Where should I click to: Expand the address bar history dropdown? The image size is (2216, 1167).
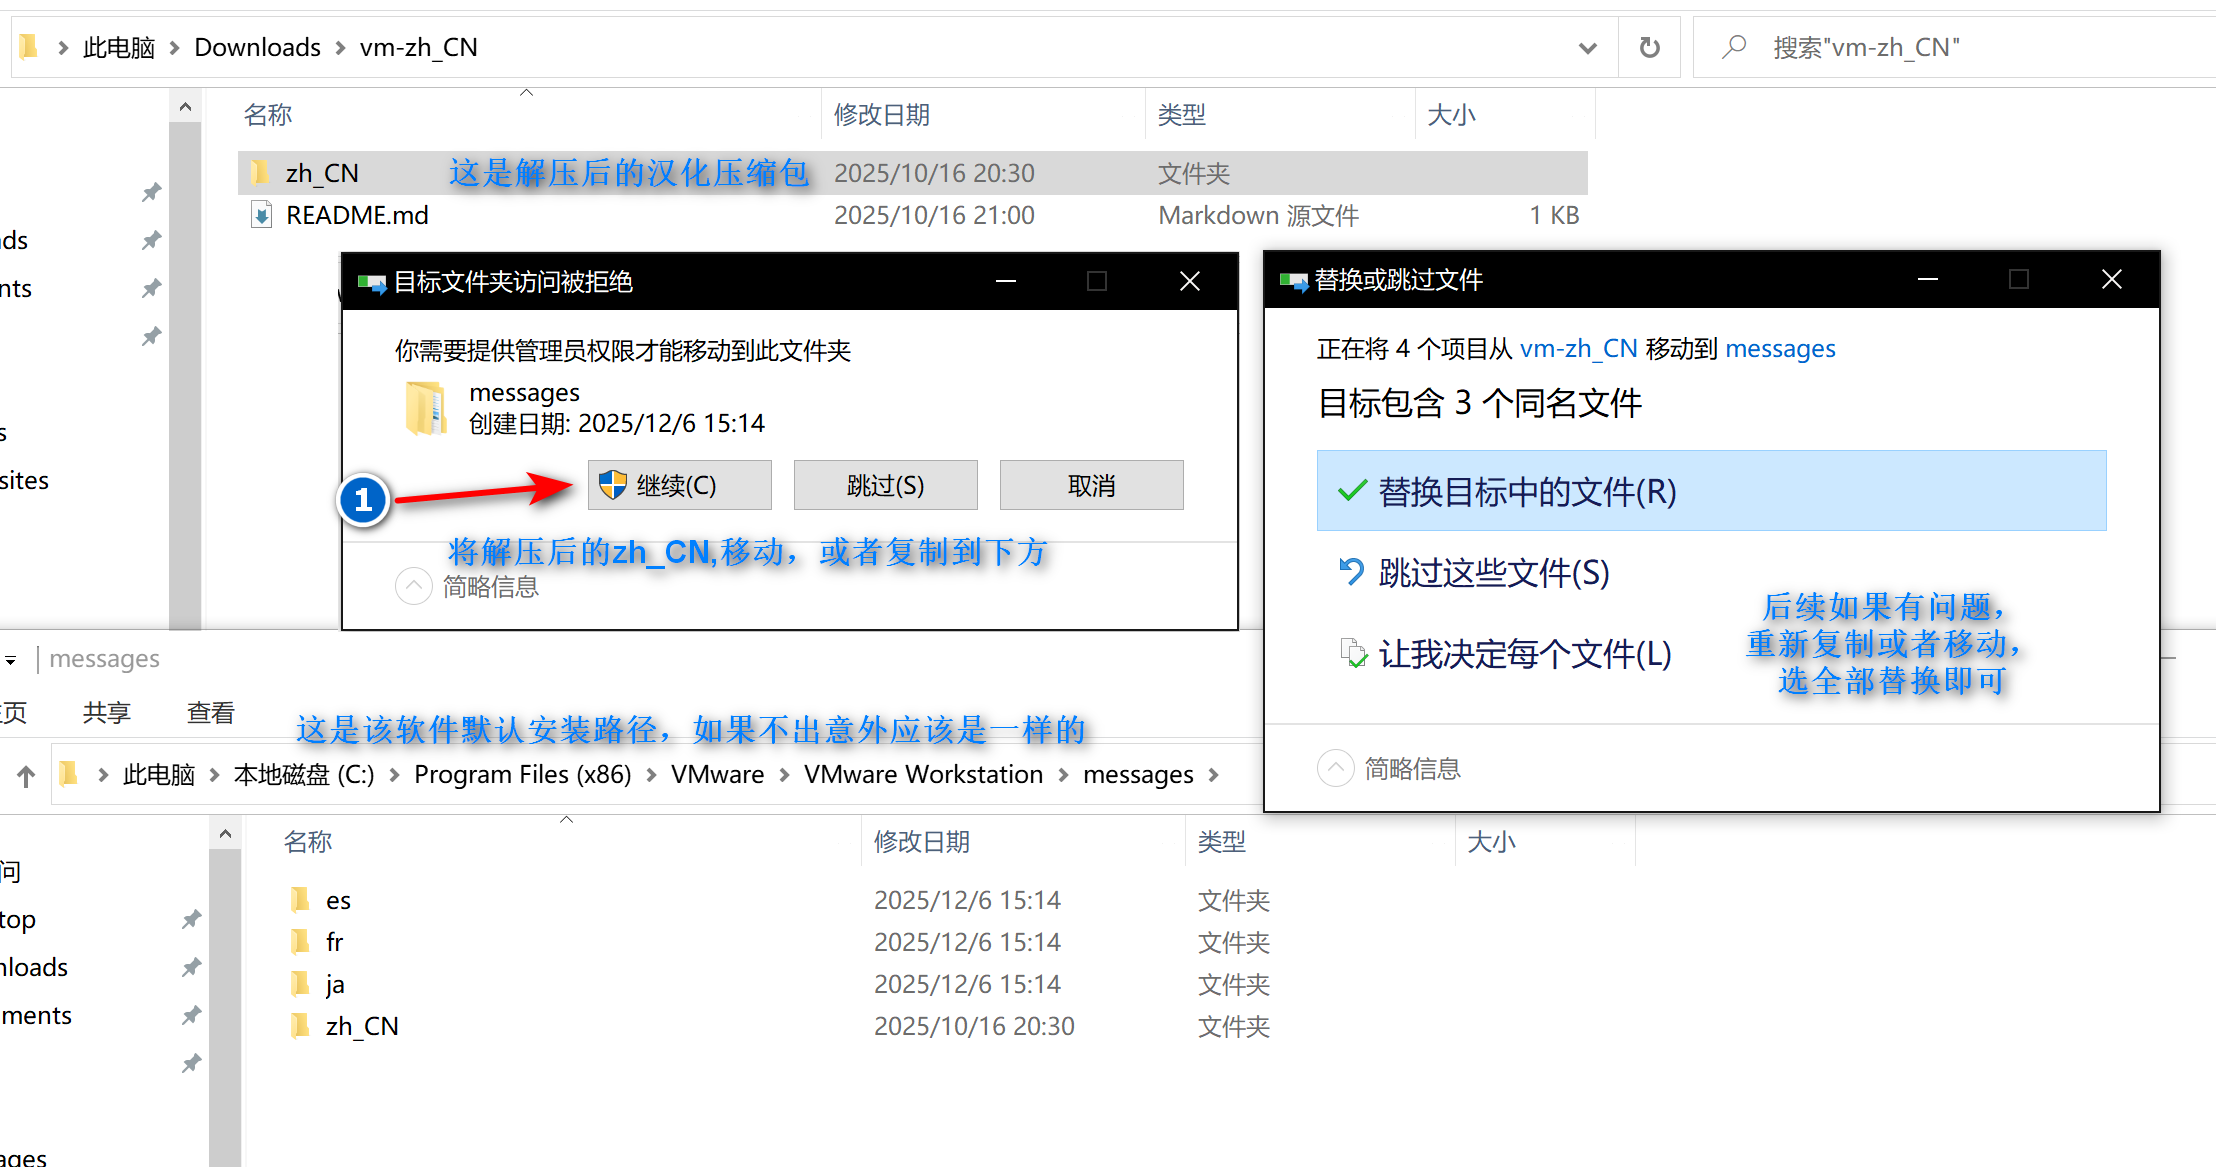pos(1587,47)
